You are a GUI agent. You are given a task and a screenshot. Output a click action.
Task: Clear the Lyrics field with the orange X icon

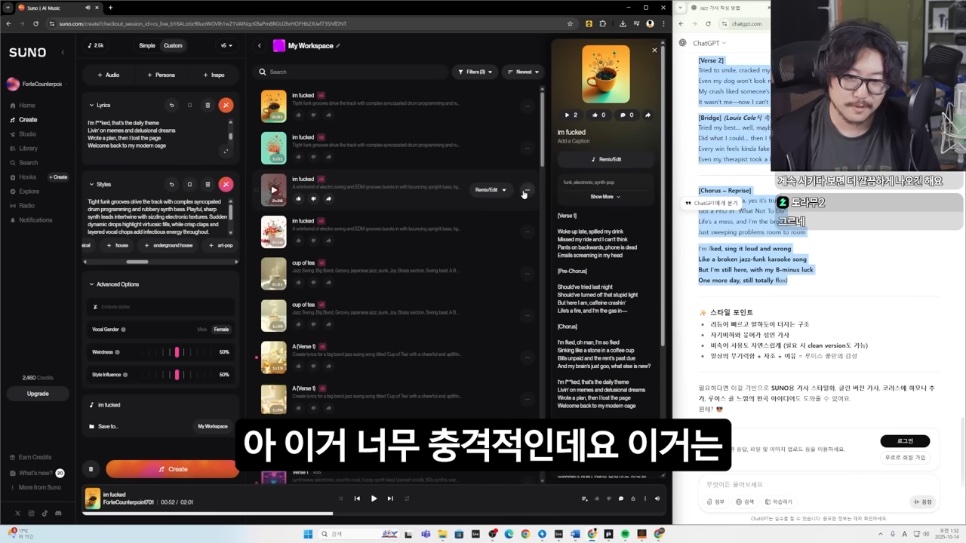(x=226, y=105)
